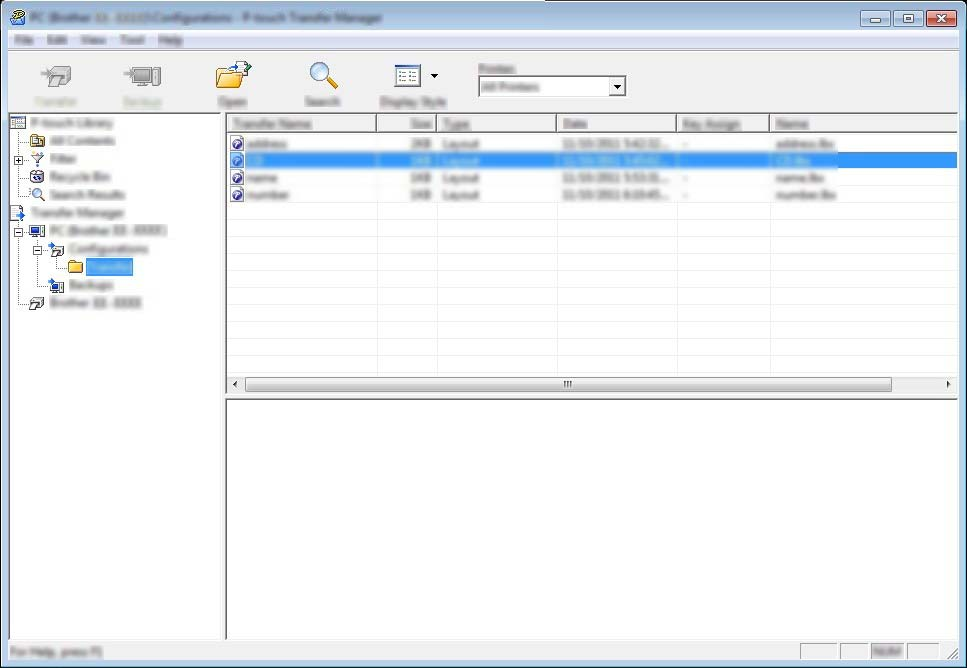Image resolution: width=967 pixels, height=668 pixels.
Task: Click the horizontal scrollbar thumb
Action: [x=568, y=384]
